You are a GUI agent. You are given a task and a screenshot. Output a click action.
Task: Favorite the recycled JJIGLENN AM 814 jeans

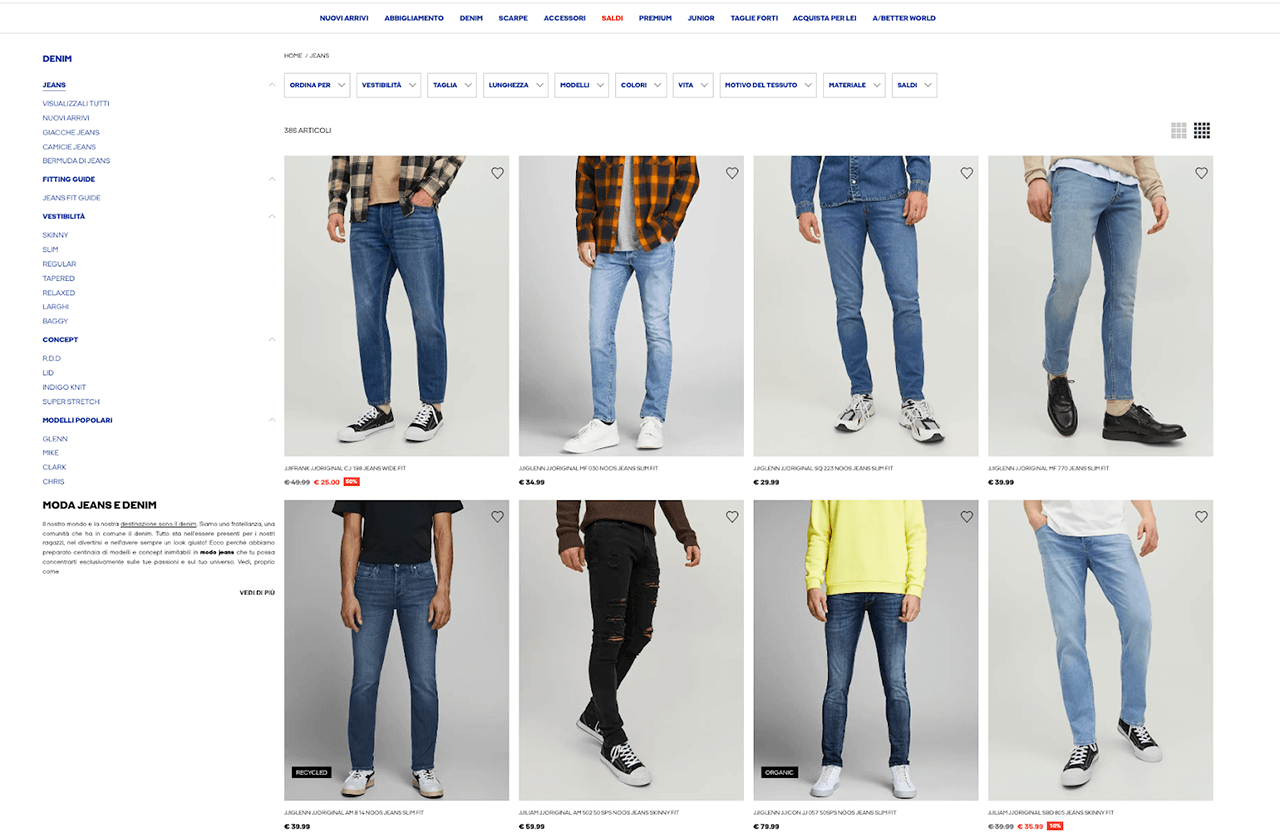(x=497, y=517)
